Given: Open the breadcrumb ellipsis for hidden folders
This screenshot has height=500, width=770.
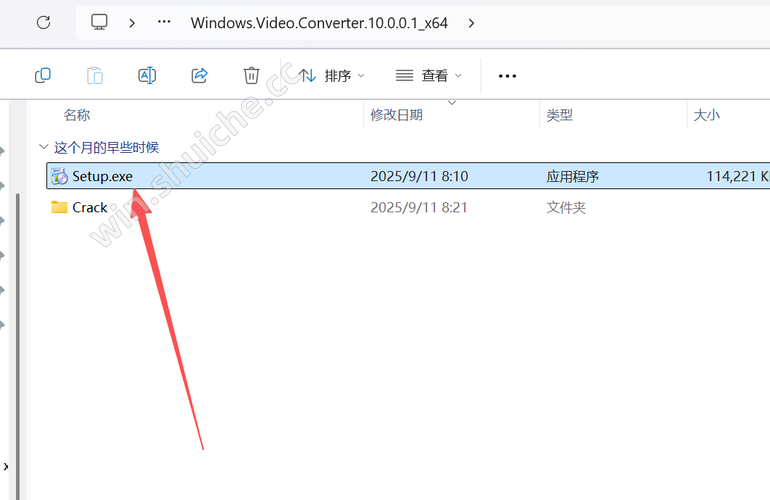Looking at the screenshot, I should click(164, 22).
